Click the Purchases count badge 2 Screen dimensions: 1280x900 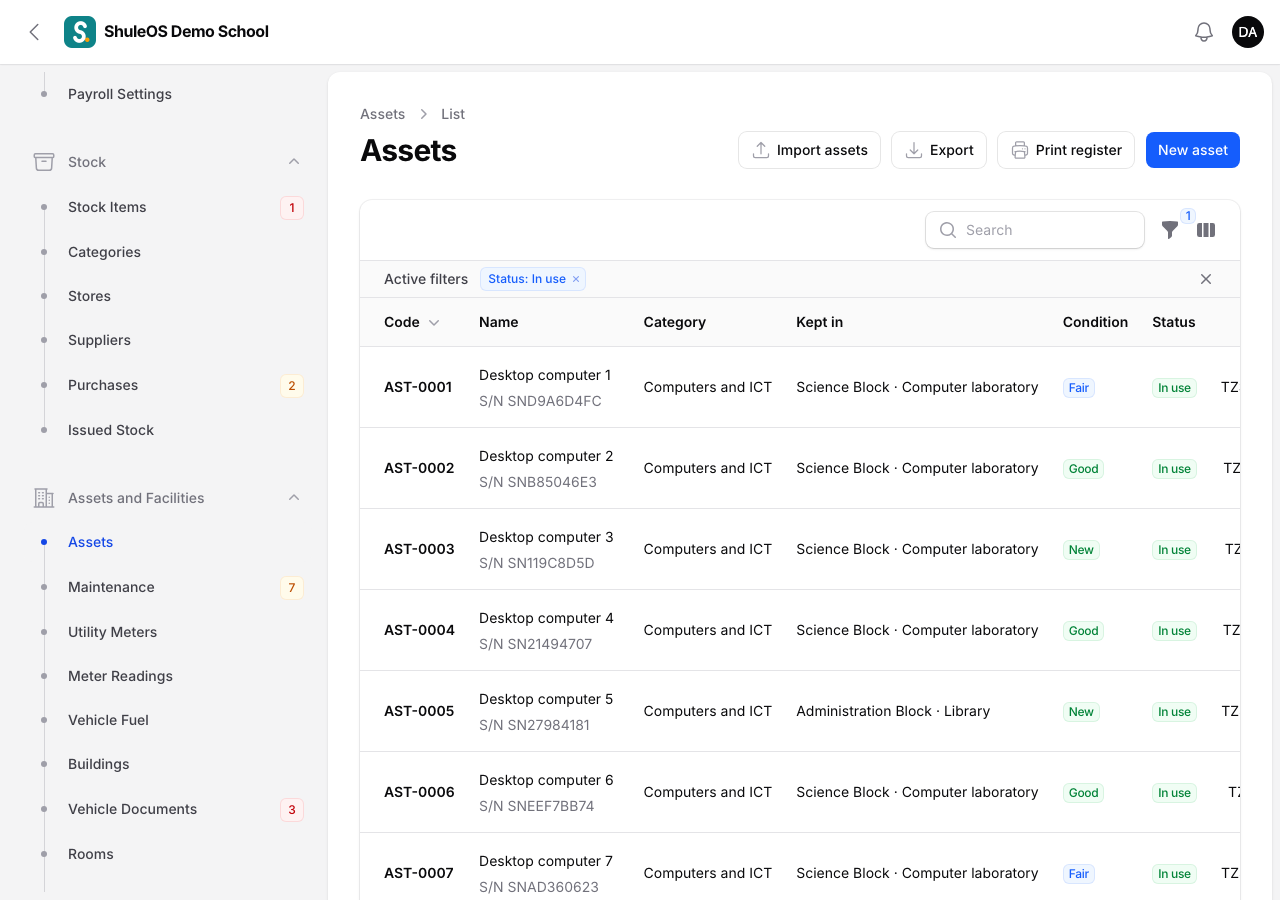click(x=292, y=386)
